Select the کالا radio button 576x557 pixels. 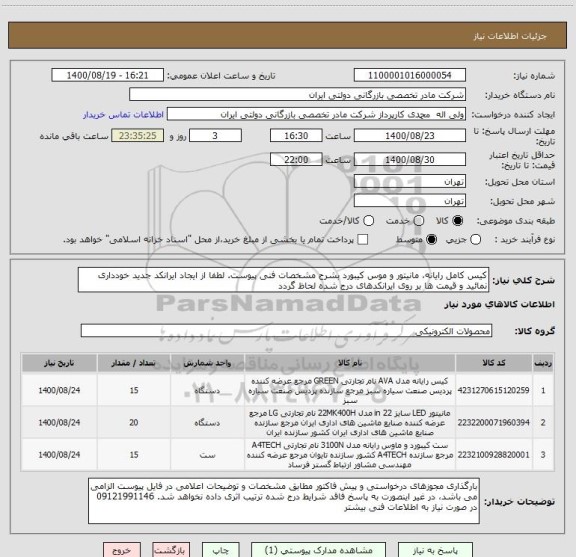click(x=458, y=221)
